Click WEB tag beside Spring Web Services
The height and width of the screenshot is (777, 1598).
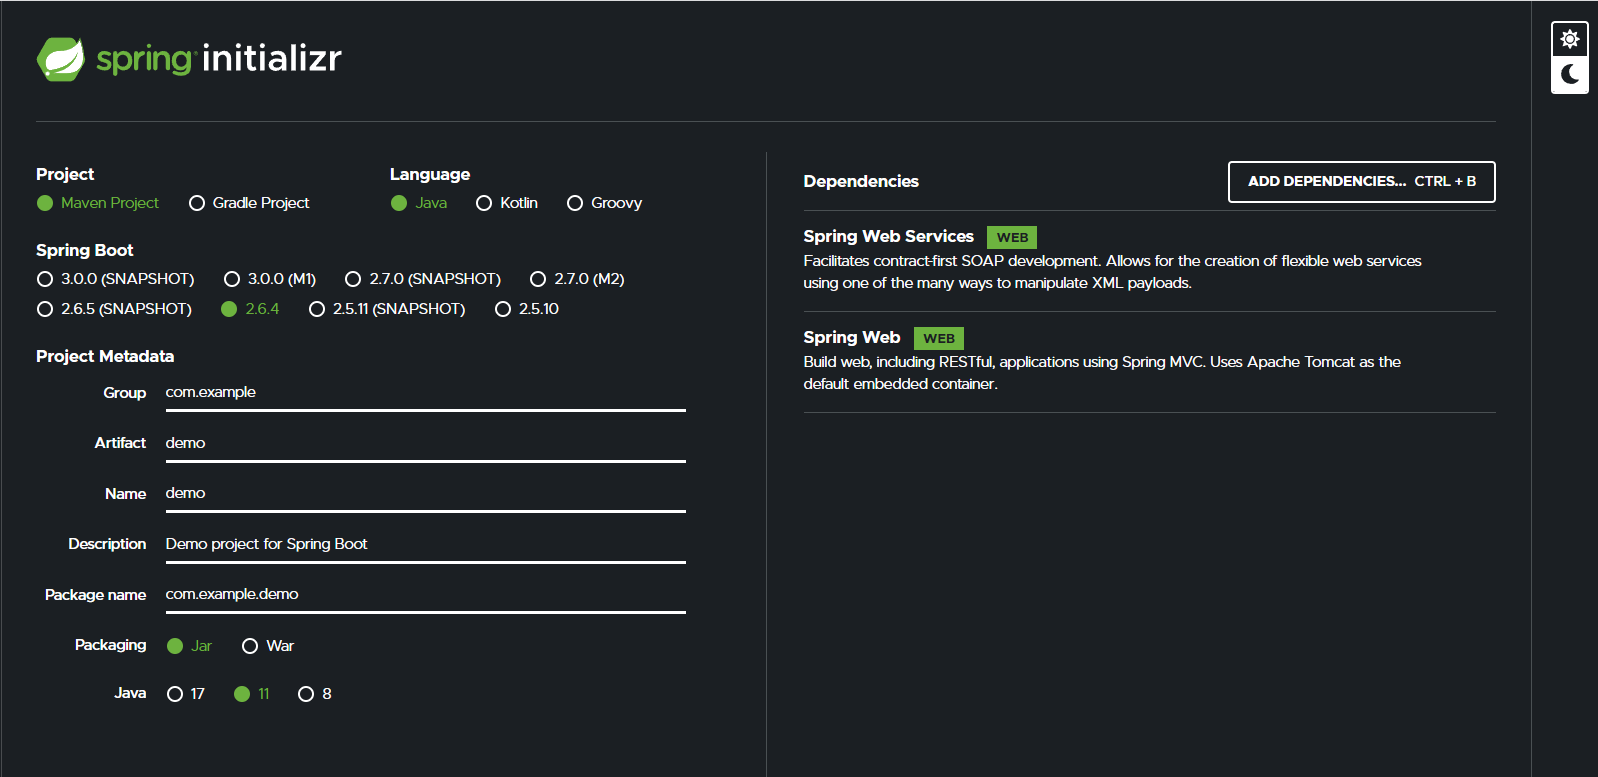click(1012, 237)
